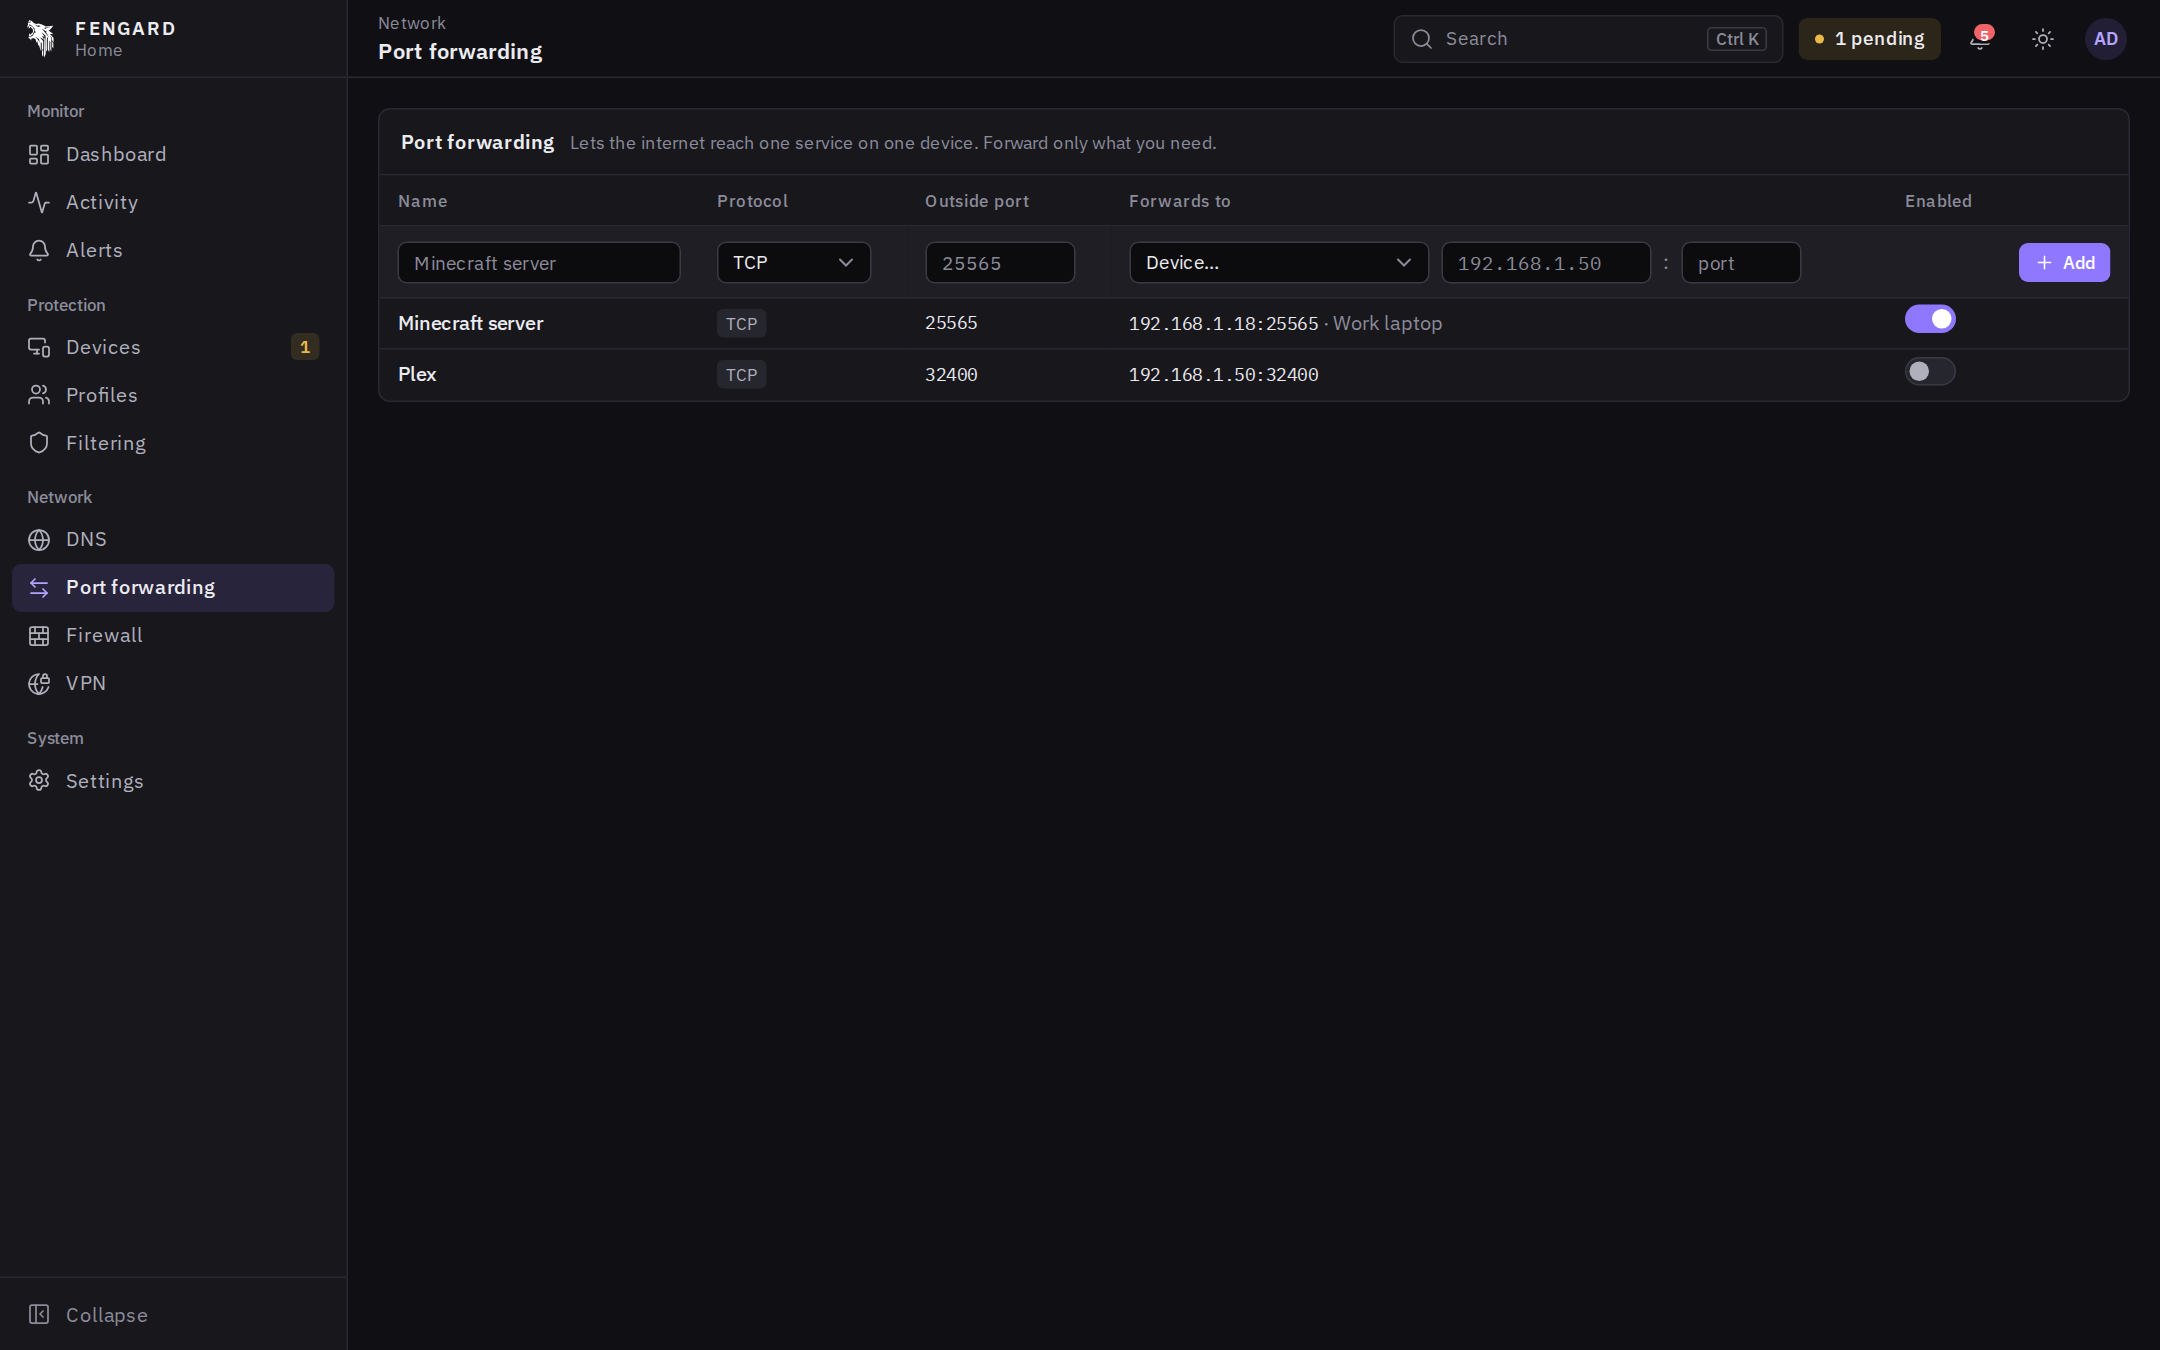
Task: Click the Settings gear icon
Action: pos(39,781)
